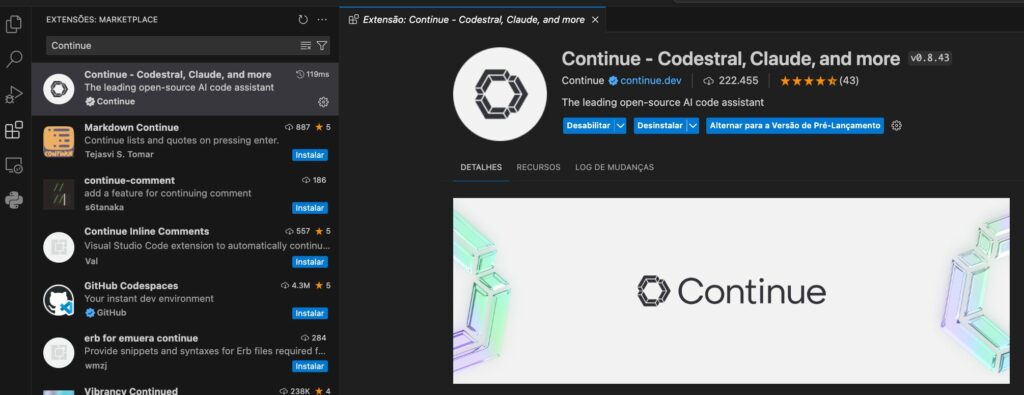This screenshot has width=1024, height=395.
Task: Click the Continue Inline Comments extension icon
Action: pyautogui.click(x=59, y=247)
